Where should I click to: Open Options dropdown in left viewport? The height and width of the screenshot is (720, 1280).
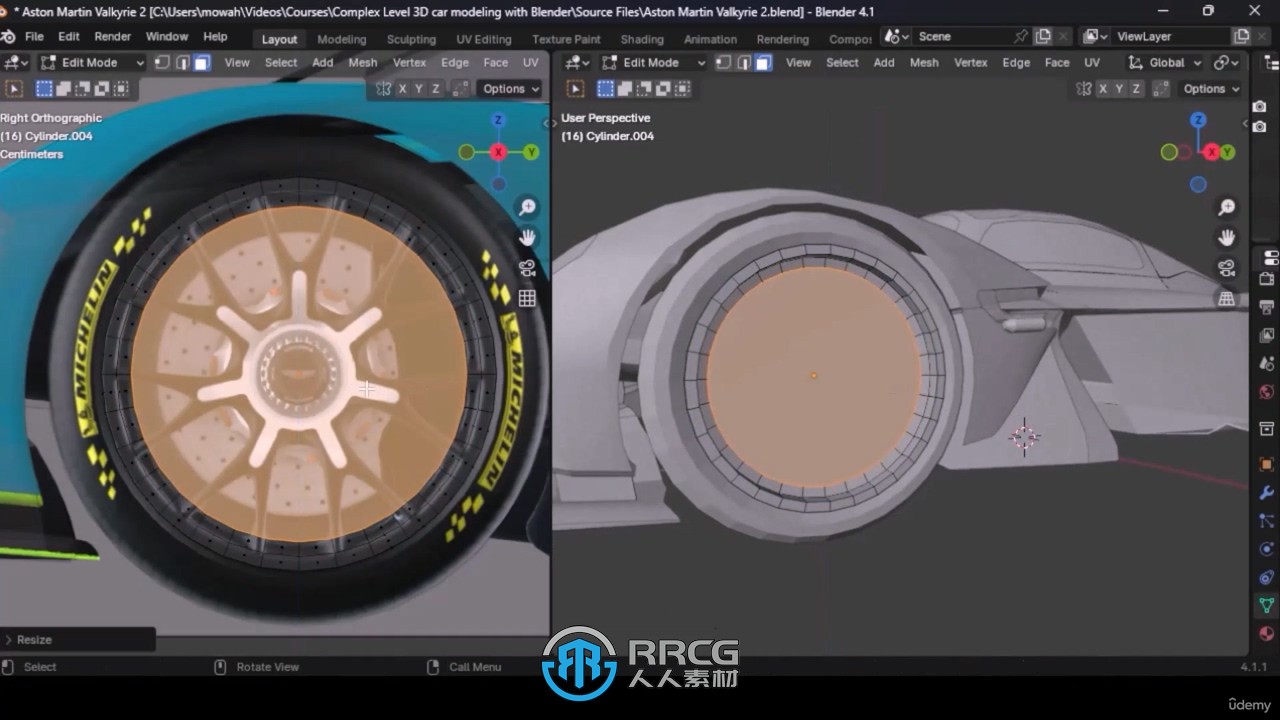(x=511, y=88)
